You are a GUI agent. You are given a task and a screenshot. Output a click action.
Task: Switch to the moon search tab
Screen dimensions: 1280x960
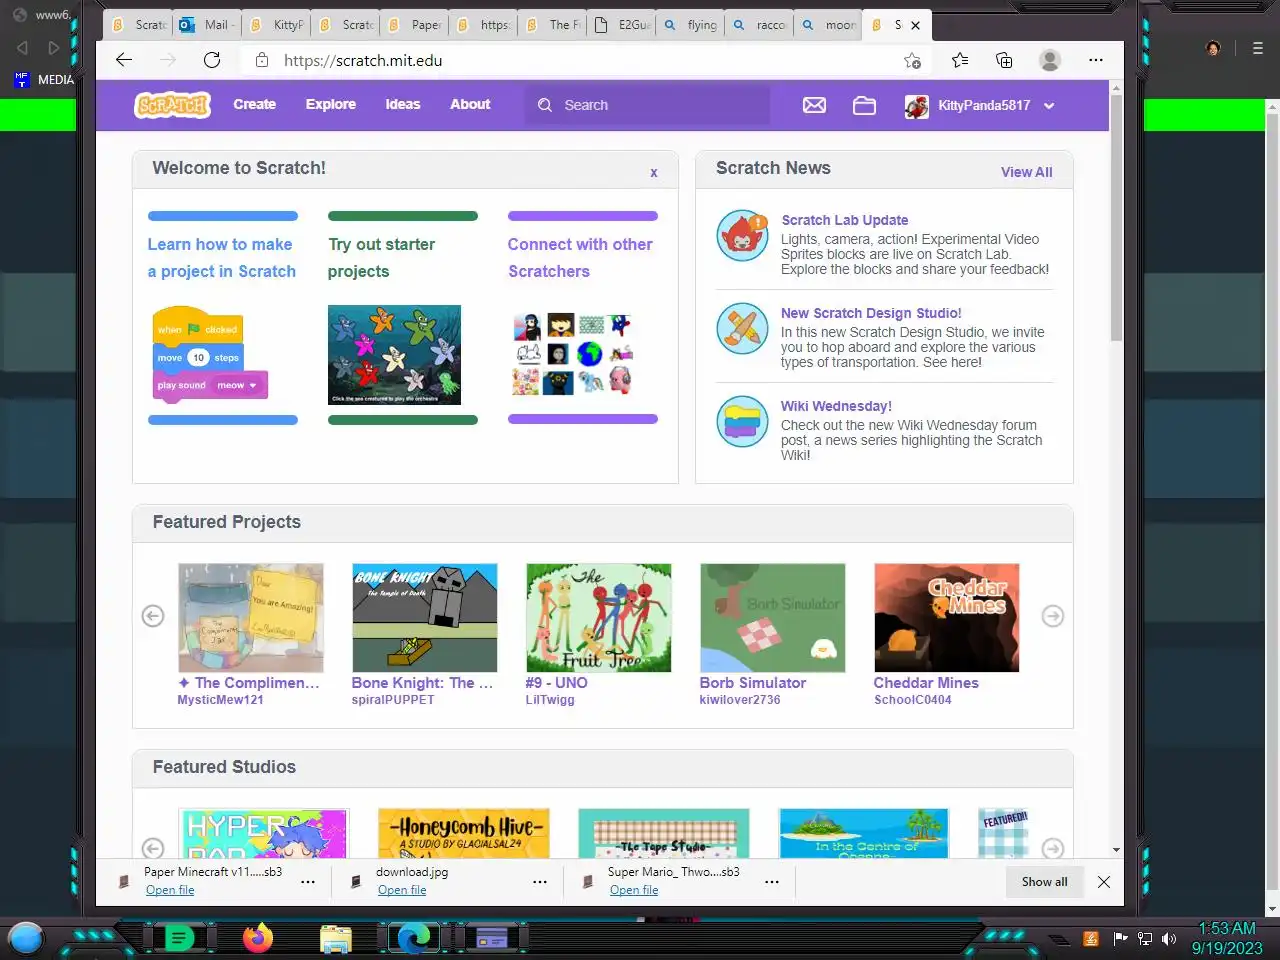(829, 25)
